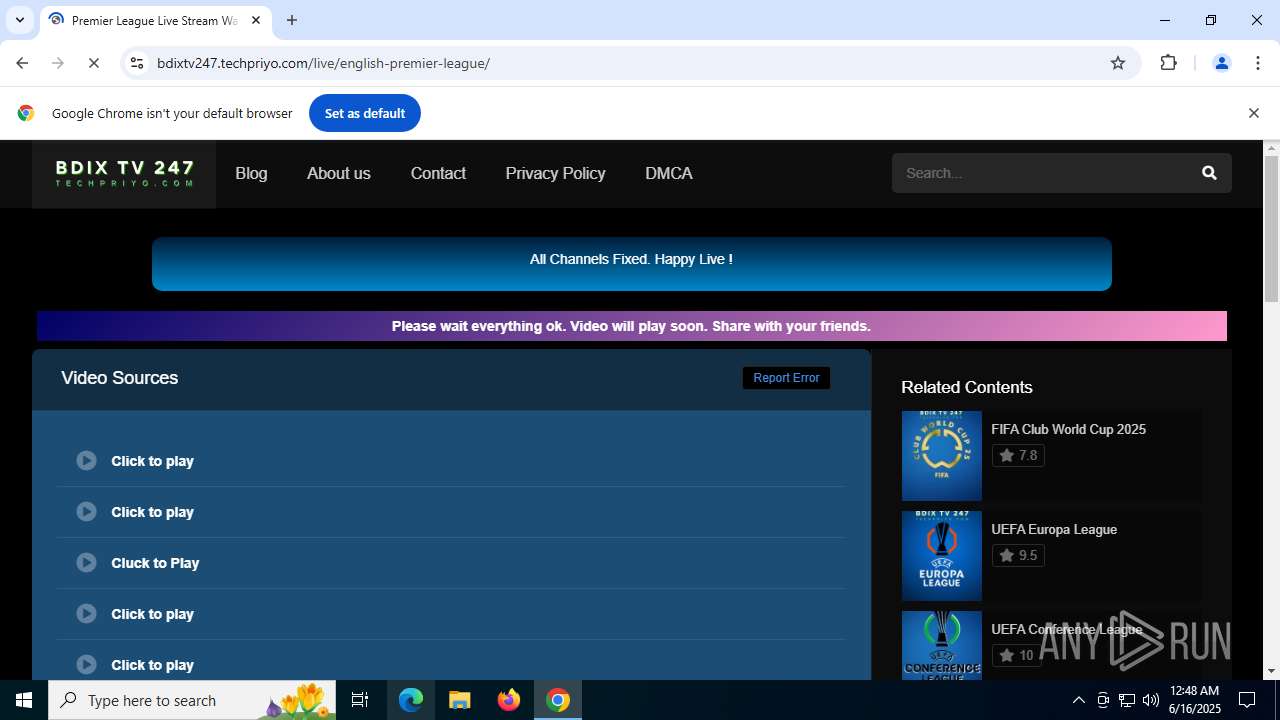Image resolution: width=1280 pixels, height=720 pixels.
Task: Open Task View in taskbar
Action: pyautogui.click(x=360, y=700)
